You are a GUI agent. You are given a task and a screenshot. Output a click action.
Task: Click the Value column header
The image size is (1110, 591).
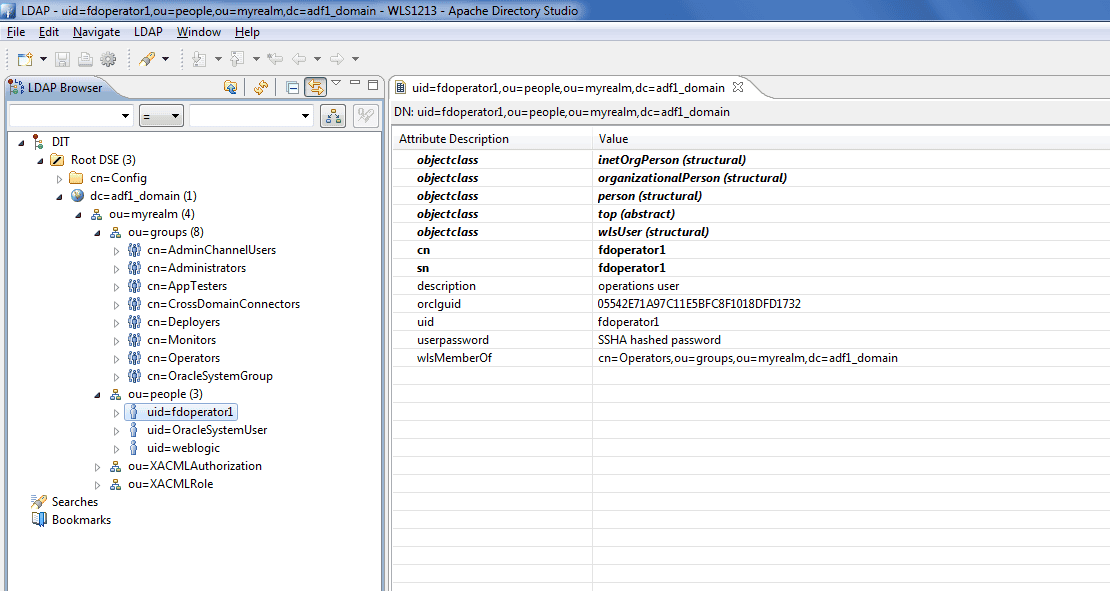coord(851,139)
